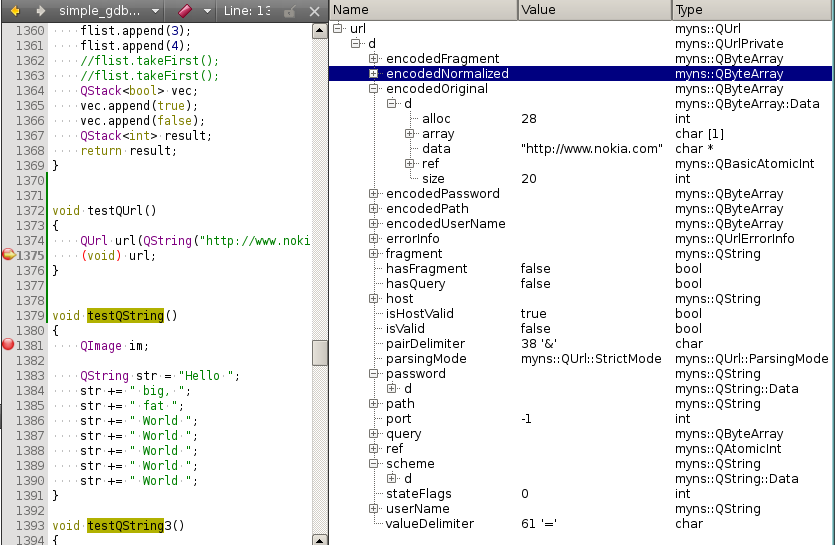Expand the array node under encodedOriginal
835x545 pixels.
pos(410,134)
